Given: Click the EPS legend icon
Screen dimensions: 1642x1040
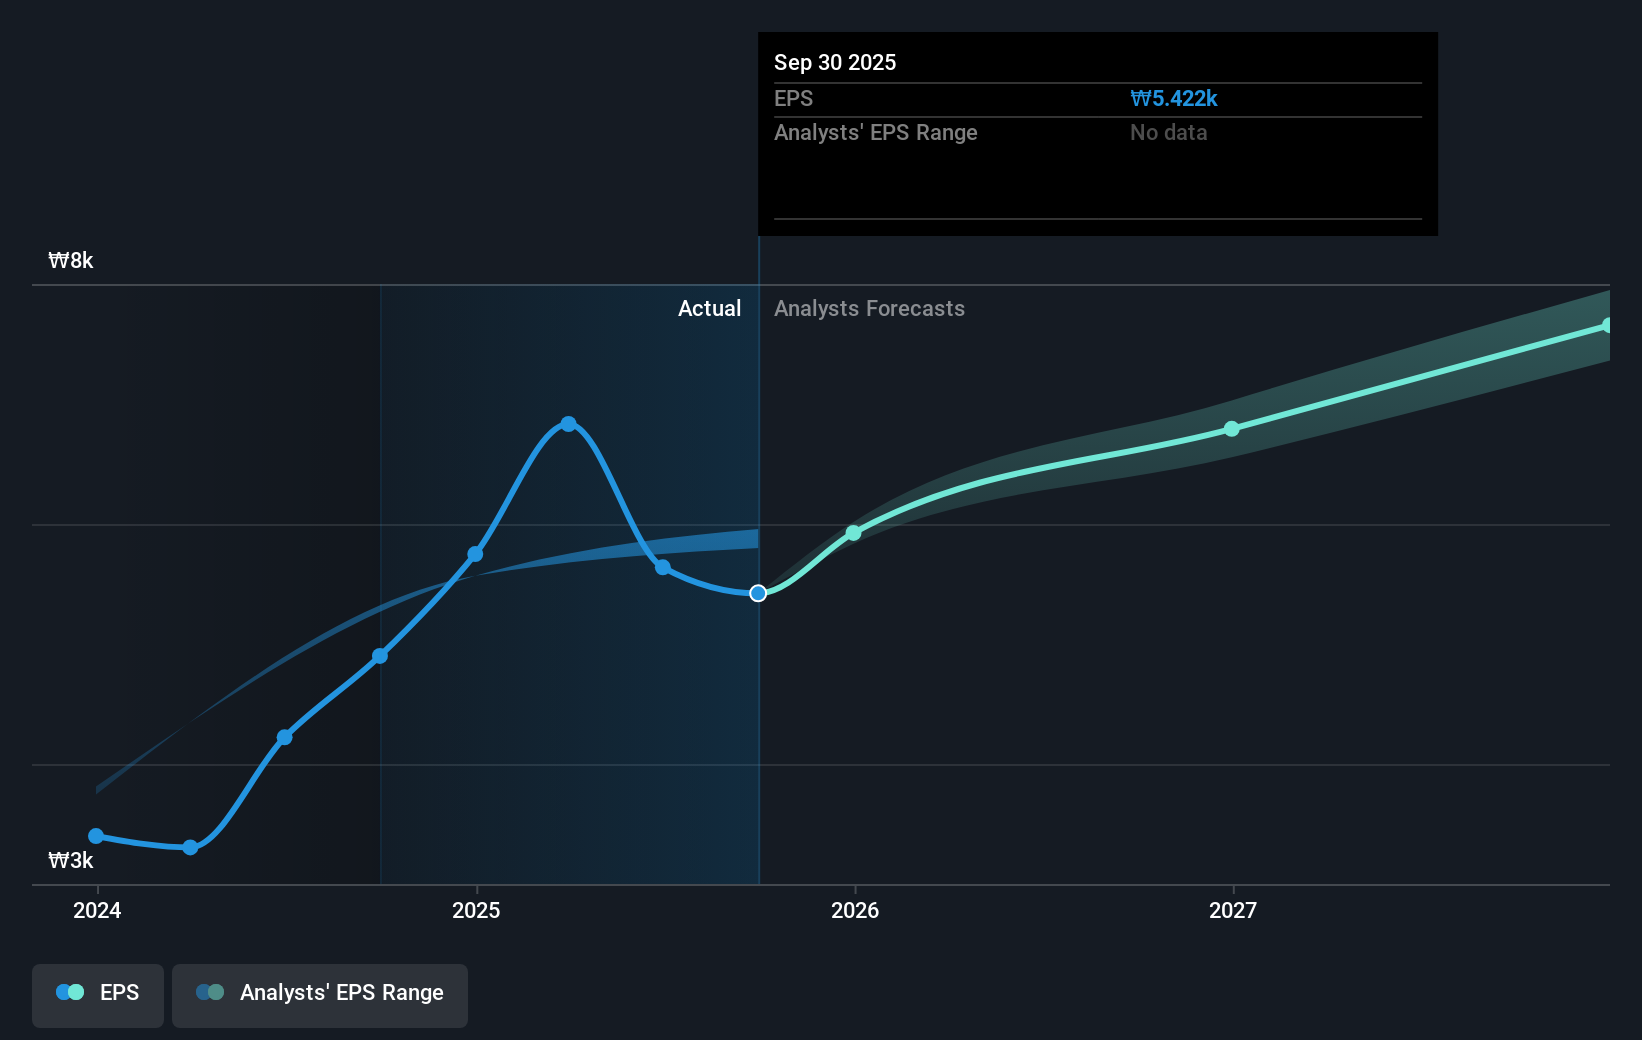Looking at the screenshot, I should tap(68, 991).
